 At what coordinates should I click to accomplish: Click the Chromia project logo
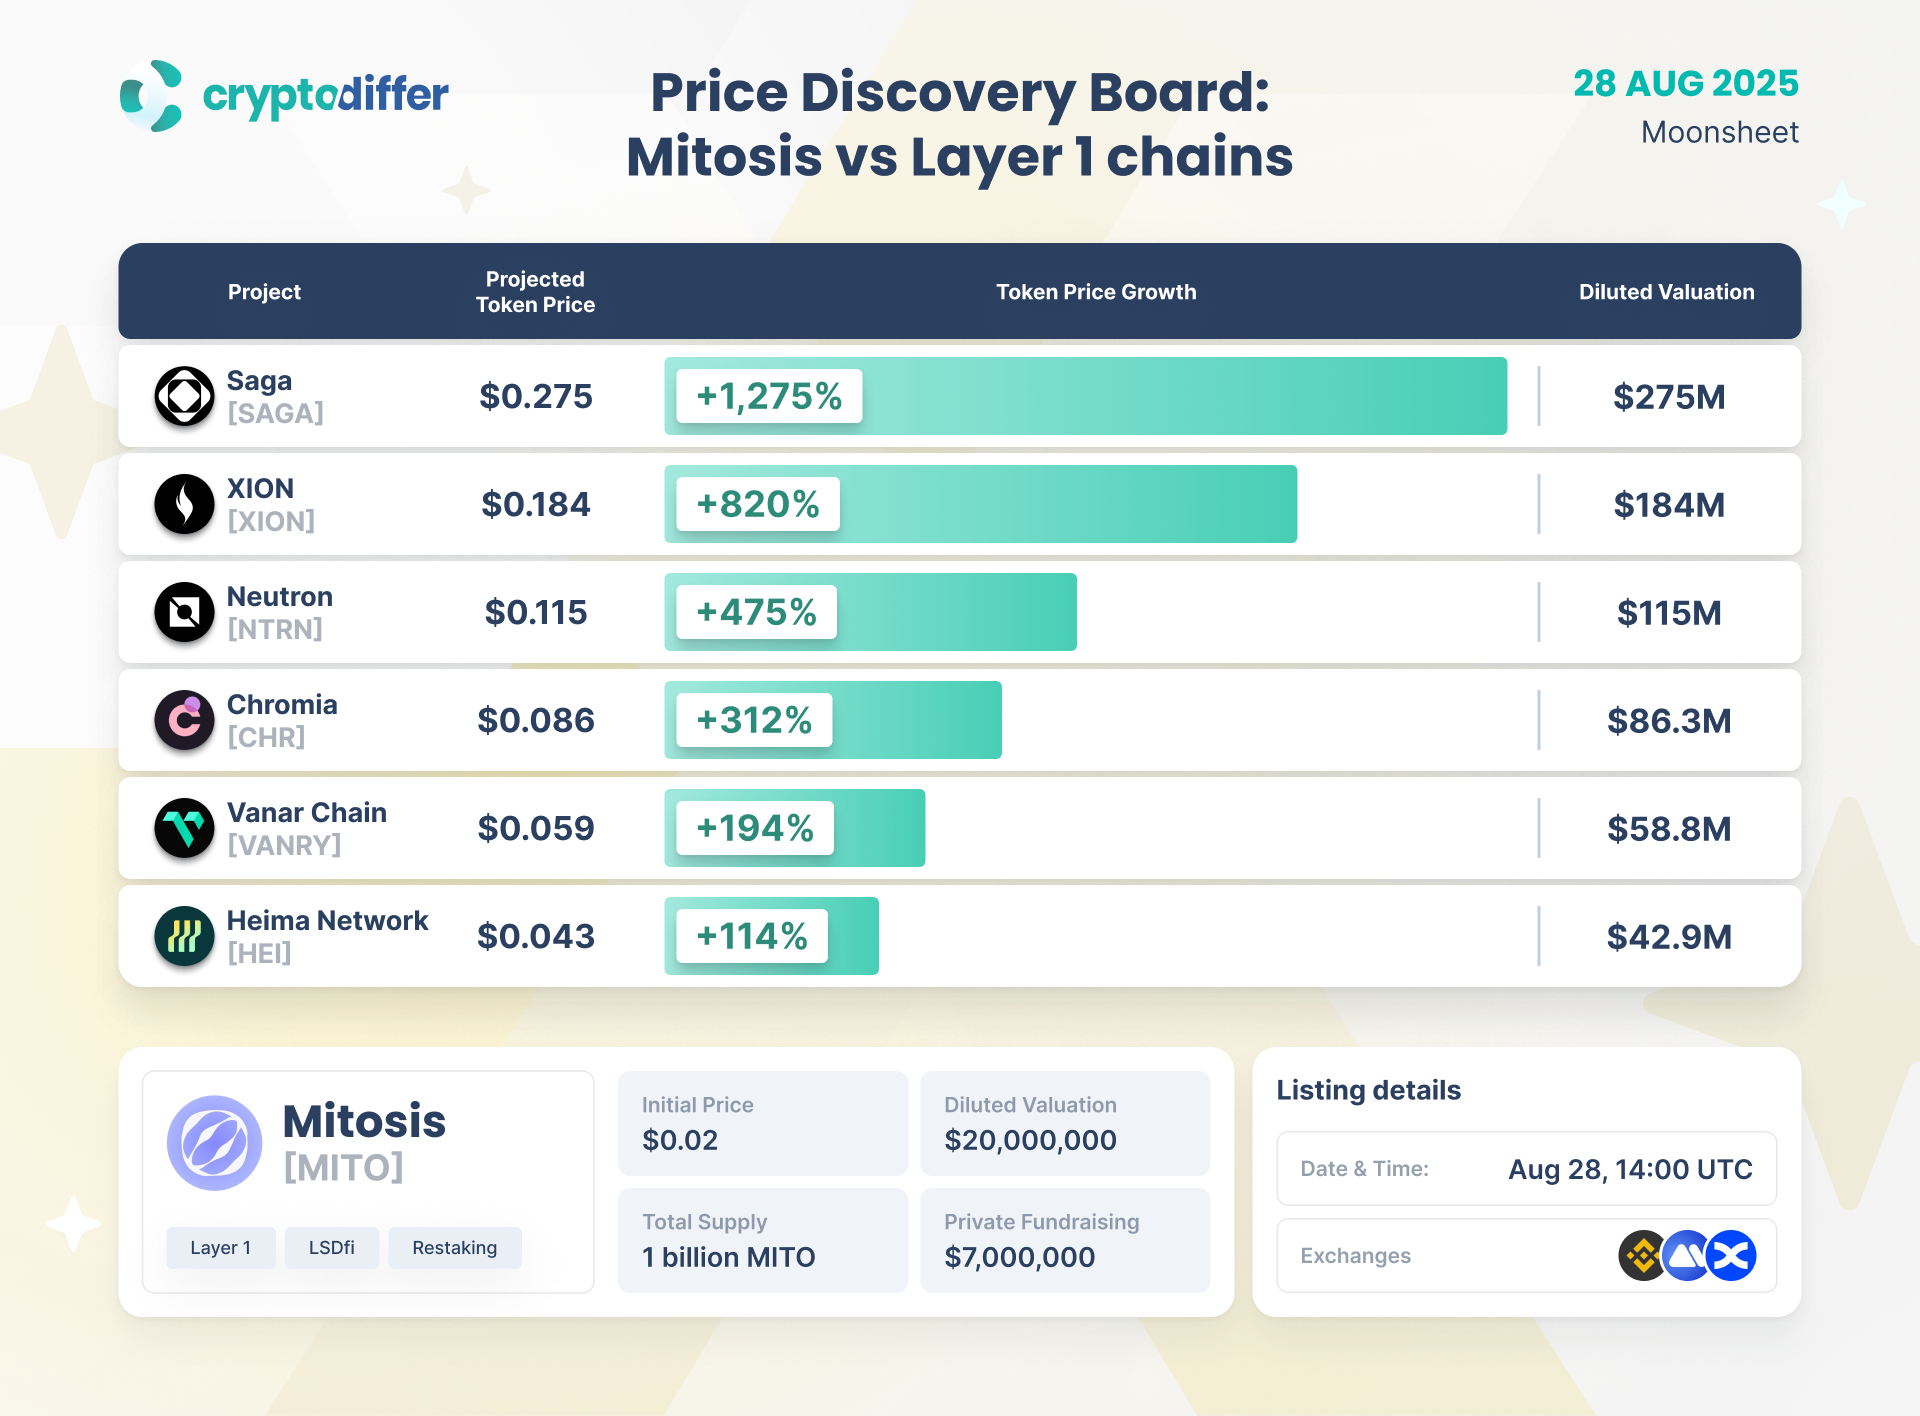pos(184,720)
